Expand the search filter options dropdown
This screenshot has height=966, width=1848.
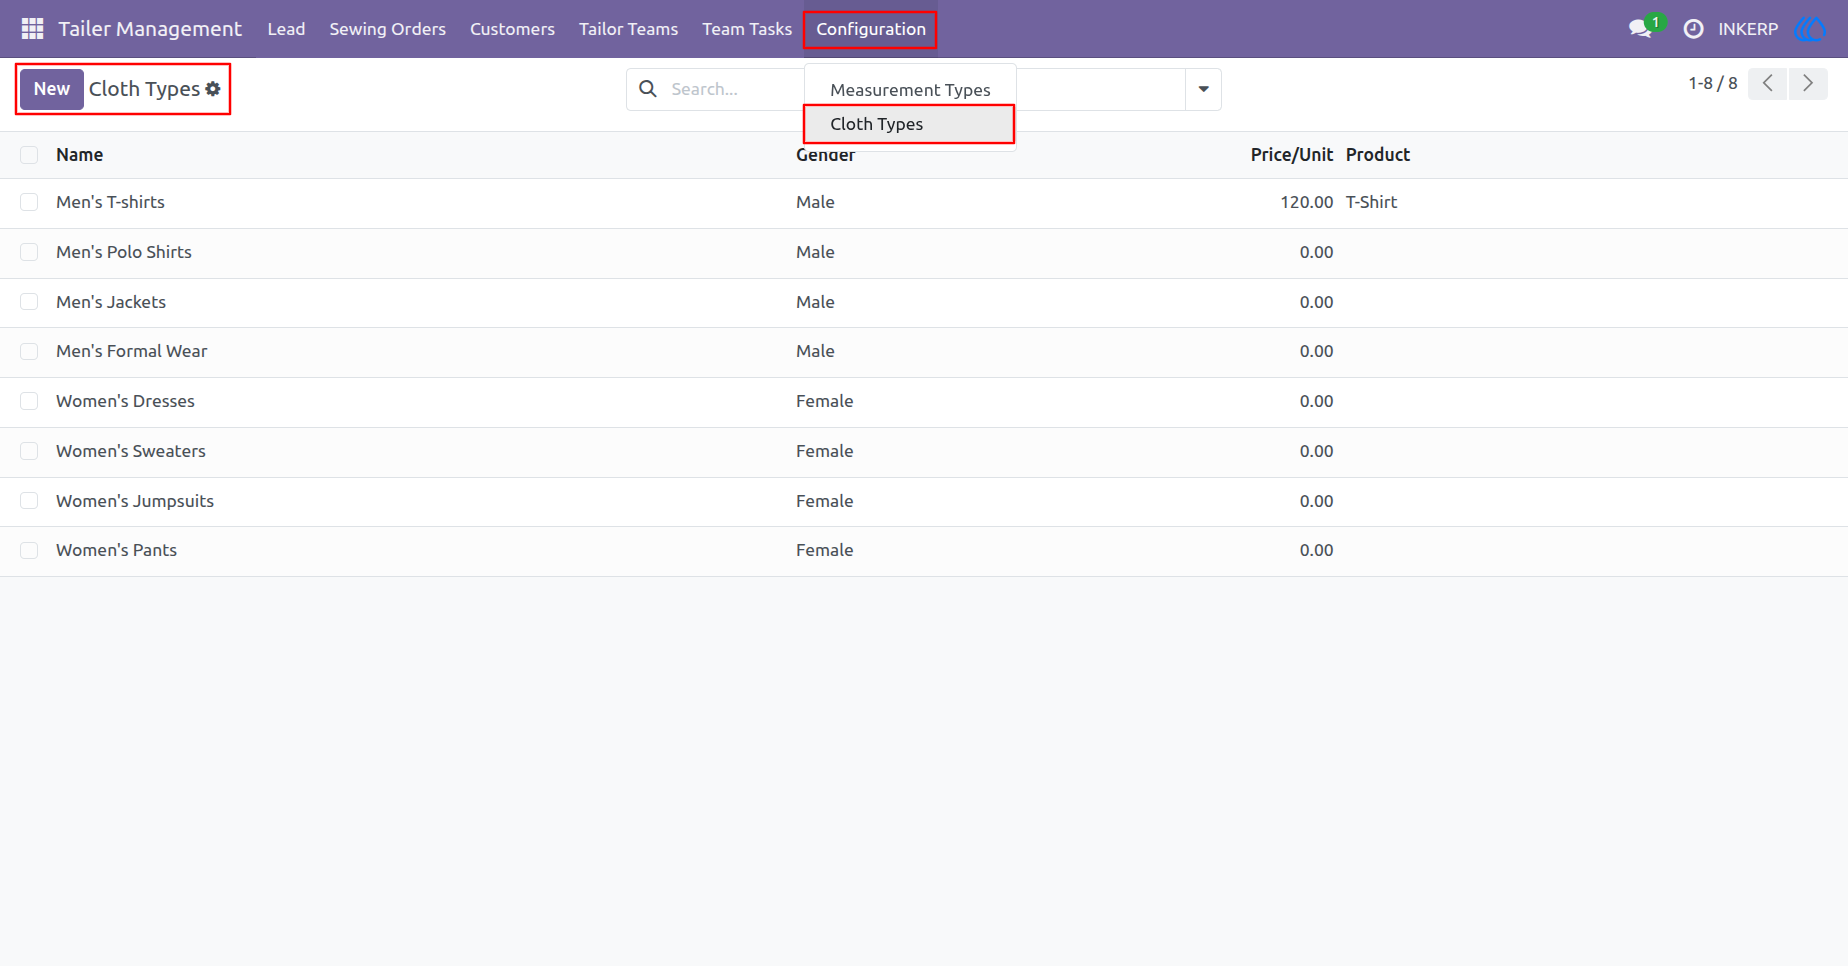tap(1203, 89)
